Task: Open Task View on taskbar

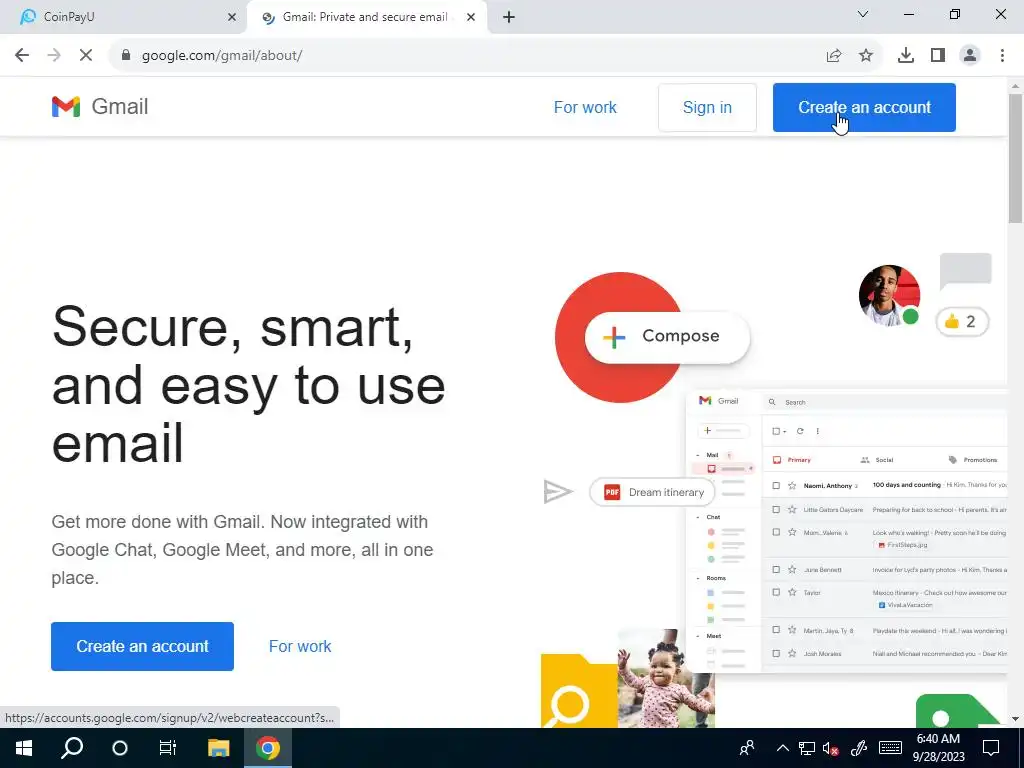Action: tap(168, 748)
